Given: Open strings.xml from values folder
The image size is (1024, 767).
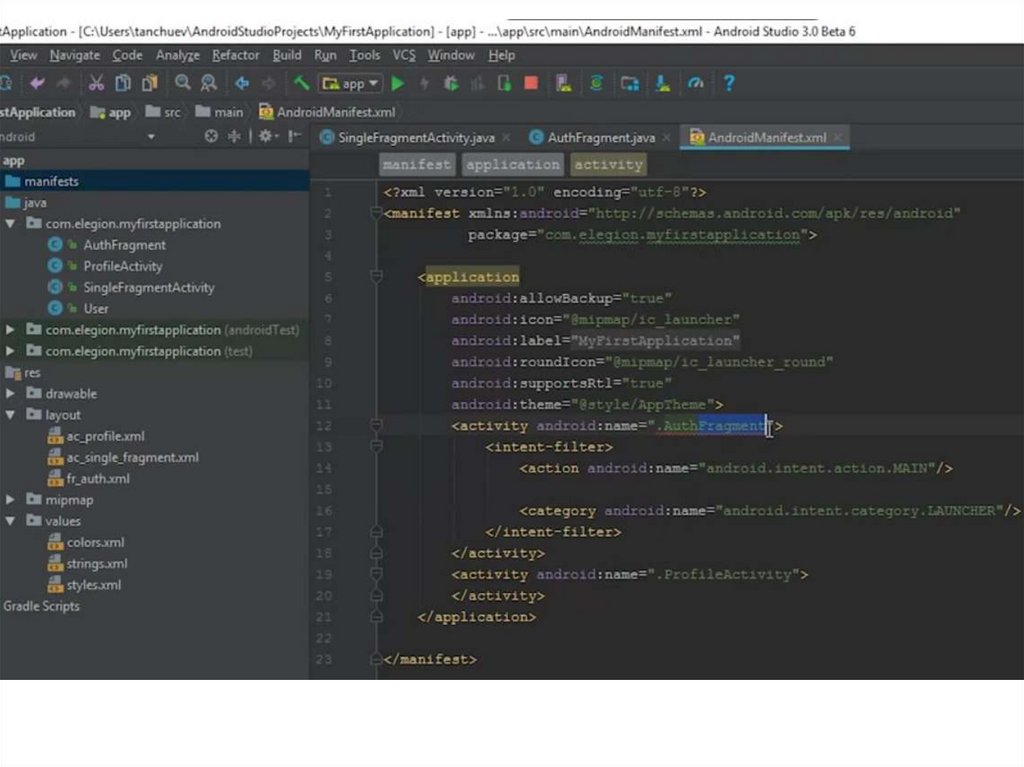Looking at the screenshot, I should [x=97, y=564].
